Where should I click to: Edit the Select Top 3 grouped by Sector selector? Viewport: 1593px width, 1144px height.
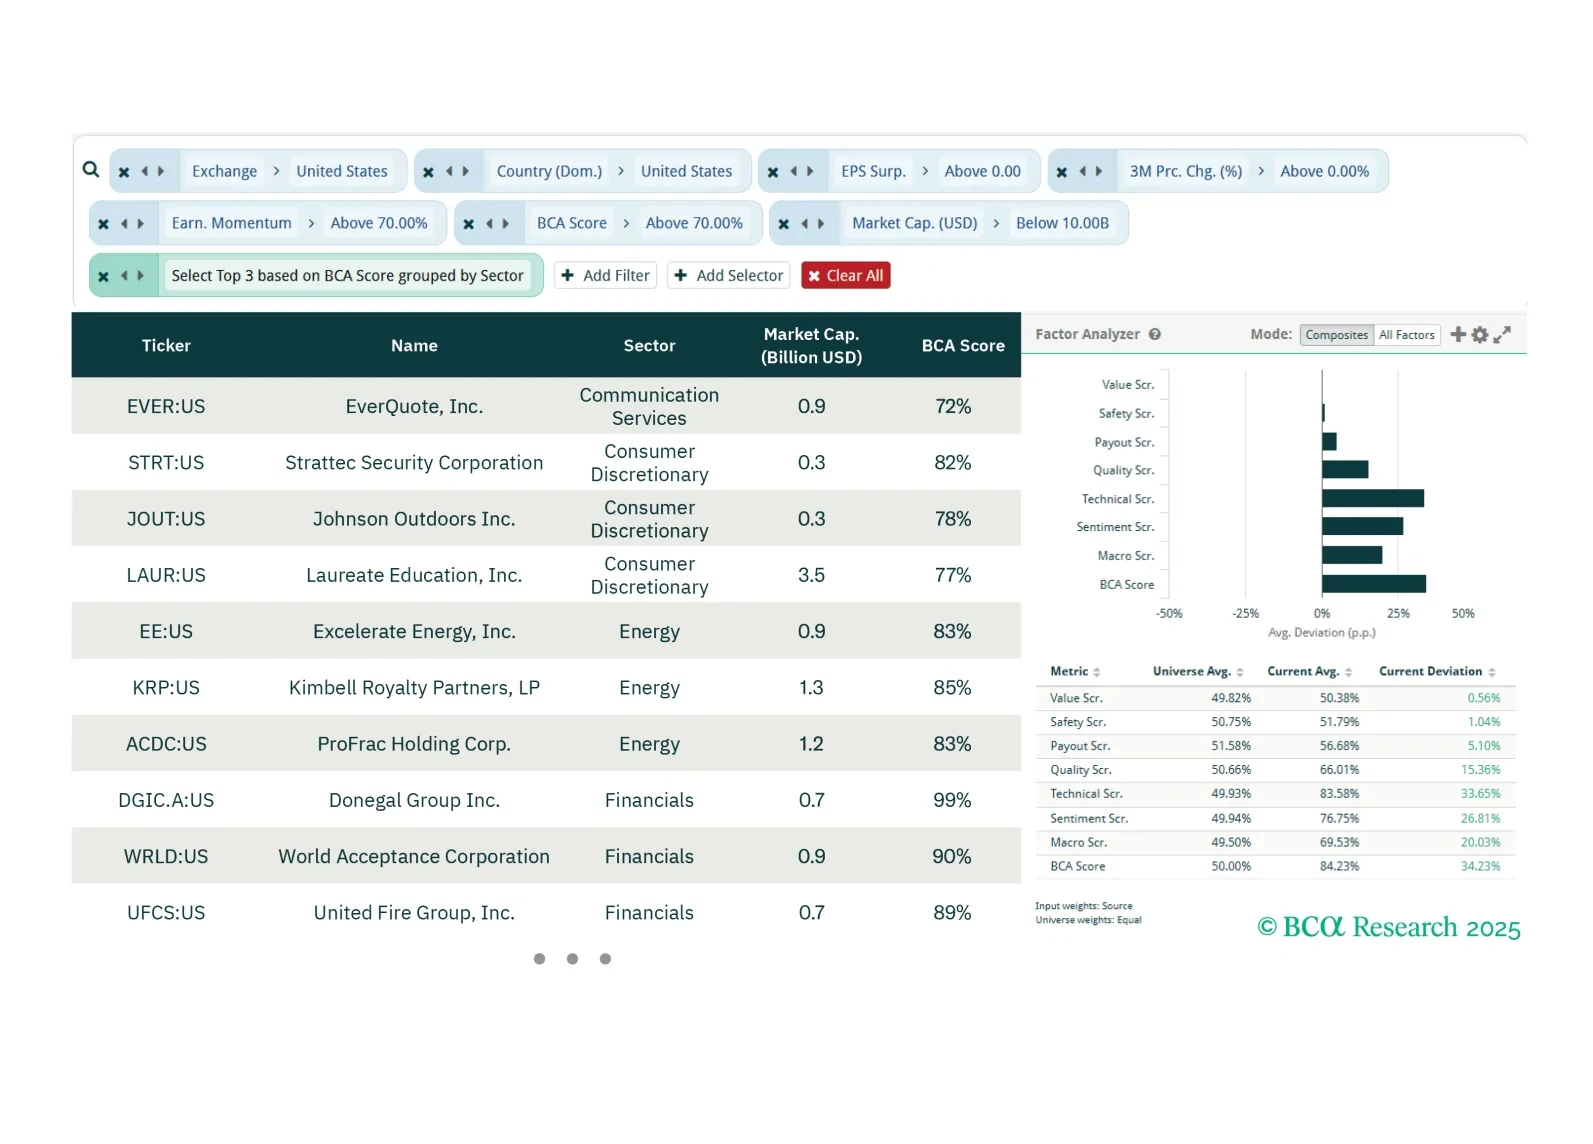click(x=347, y=276)
